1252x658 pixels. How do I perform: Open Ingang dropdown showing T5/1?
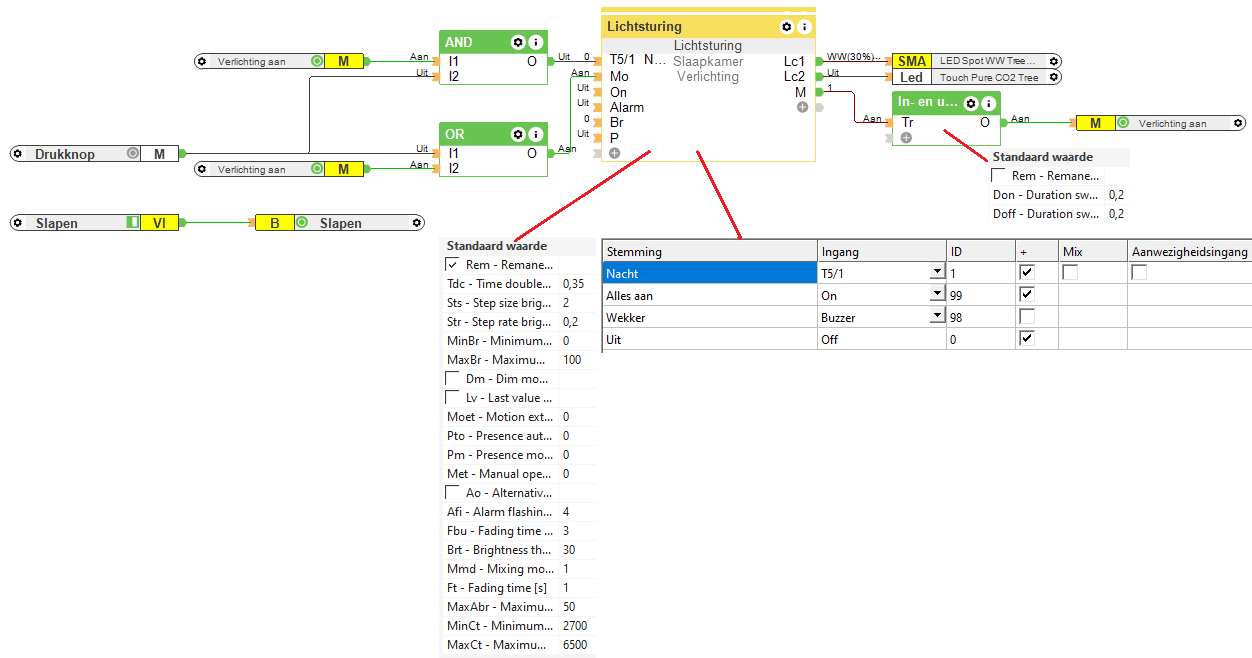(937, 272)
